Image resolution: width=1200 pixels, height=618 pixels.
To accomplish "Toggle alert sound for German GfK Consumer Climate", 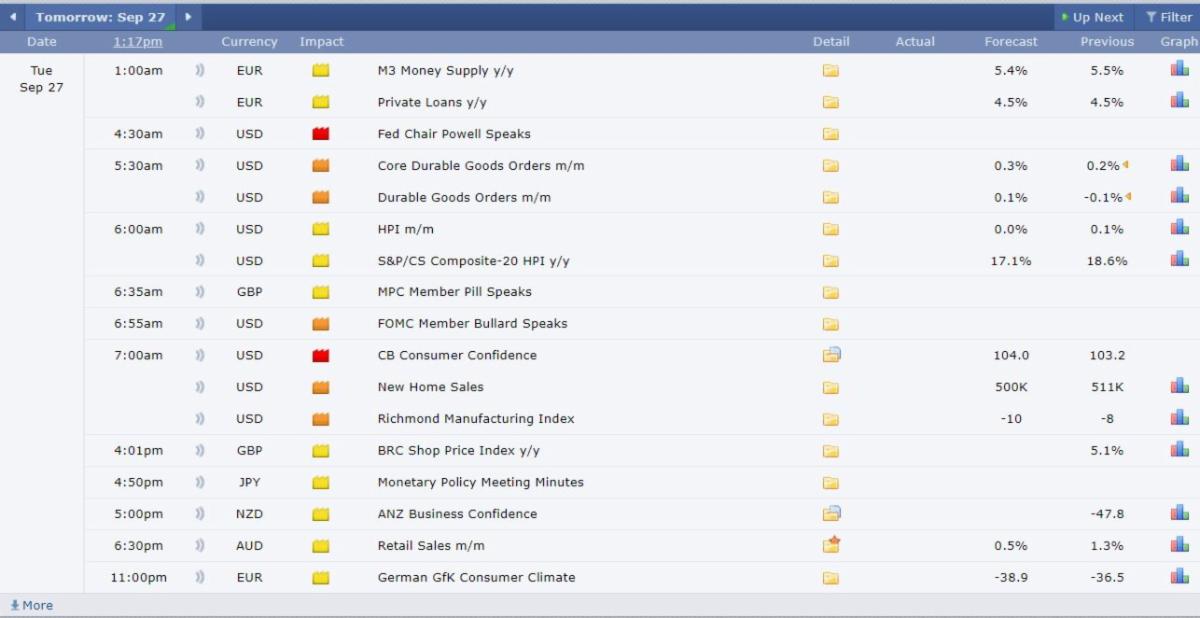I will point(199,577).
